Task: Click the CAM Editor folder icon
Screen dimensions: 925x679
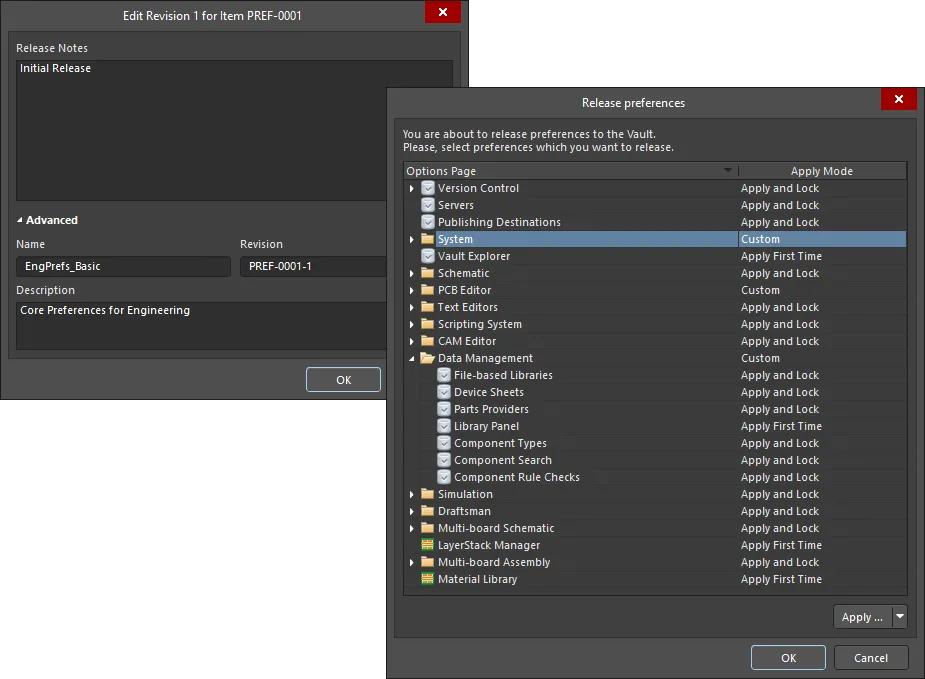Action: pos(428,341)
